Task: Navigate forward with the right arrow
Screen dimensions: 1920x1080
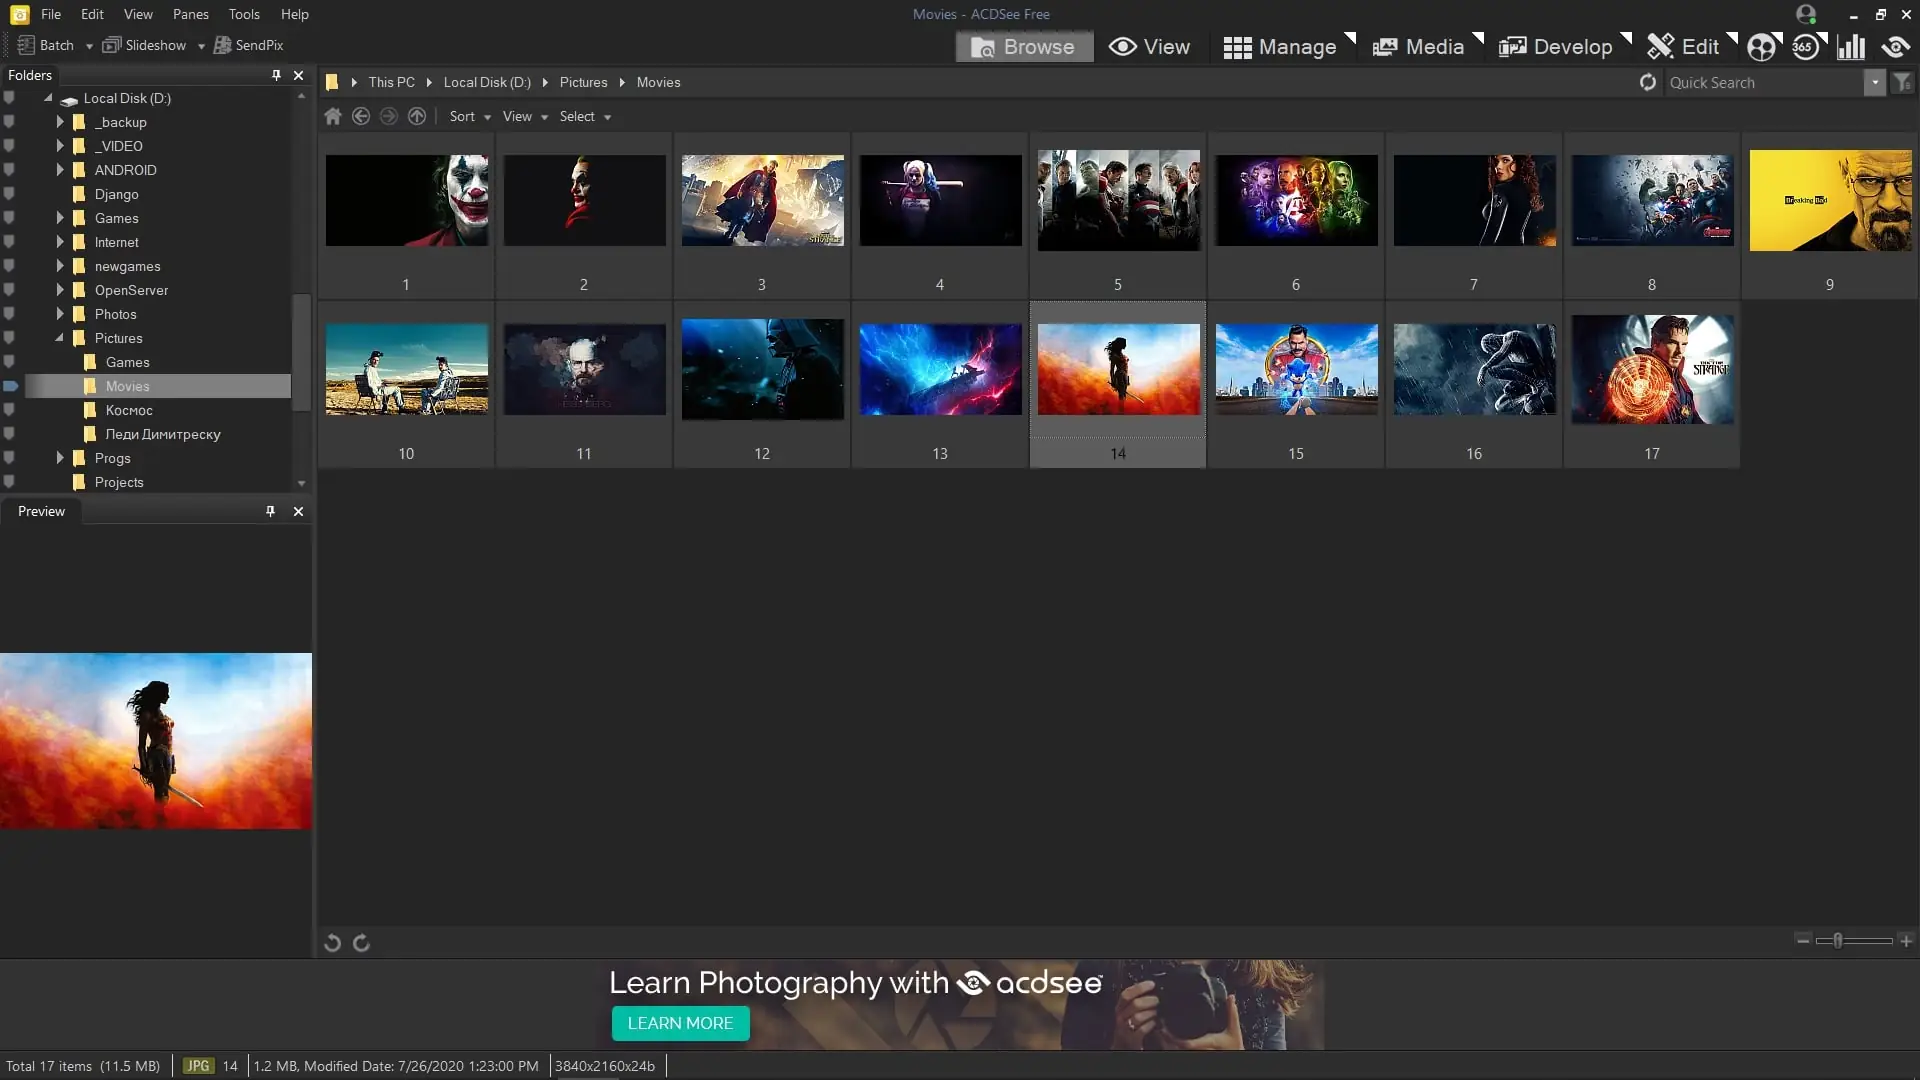Action: 389,116
